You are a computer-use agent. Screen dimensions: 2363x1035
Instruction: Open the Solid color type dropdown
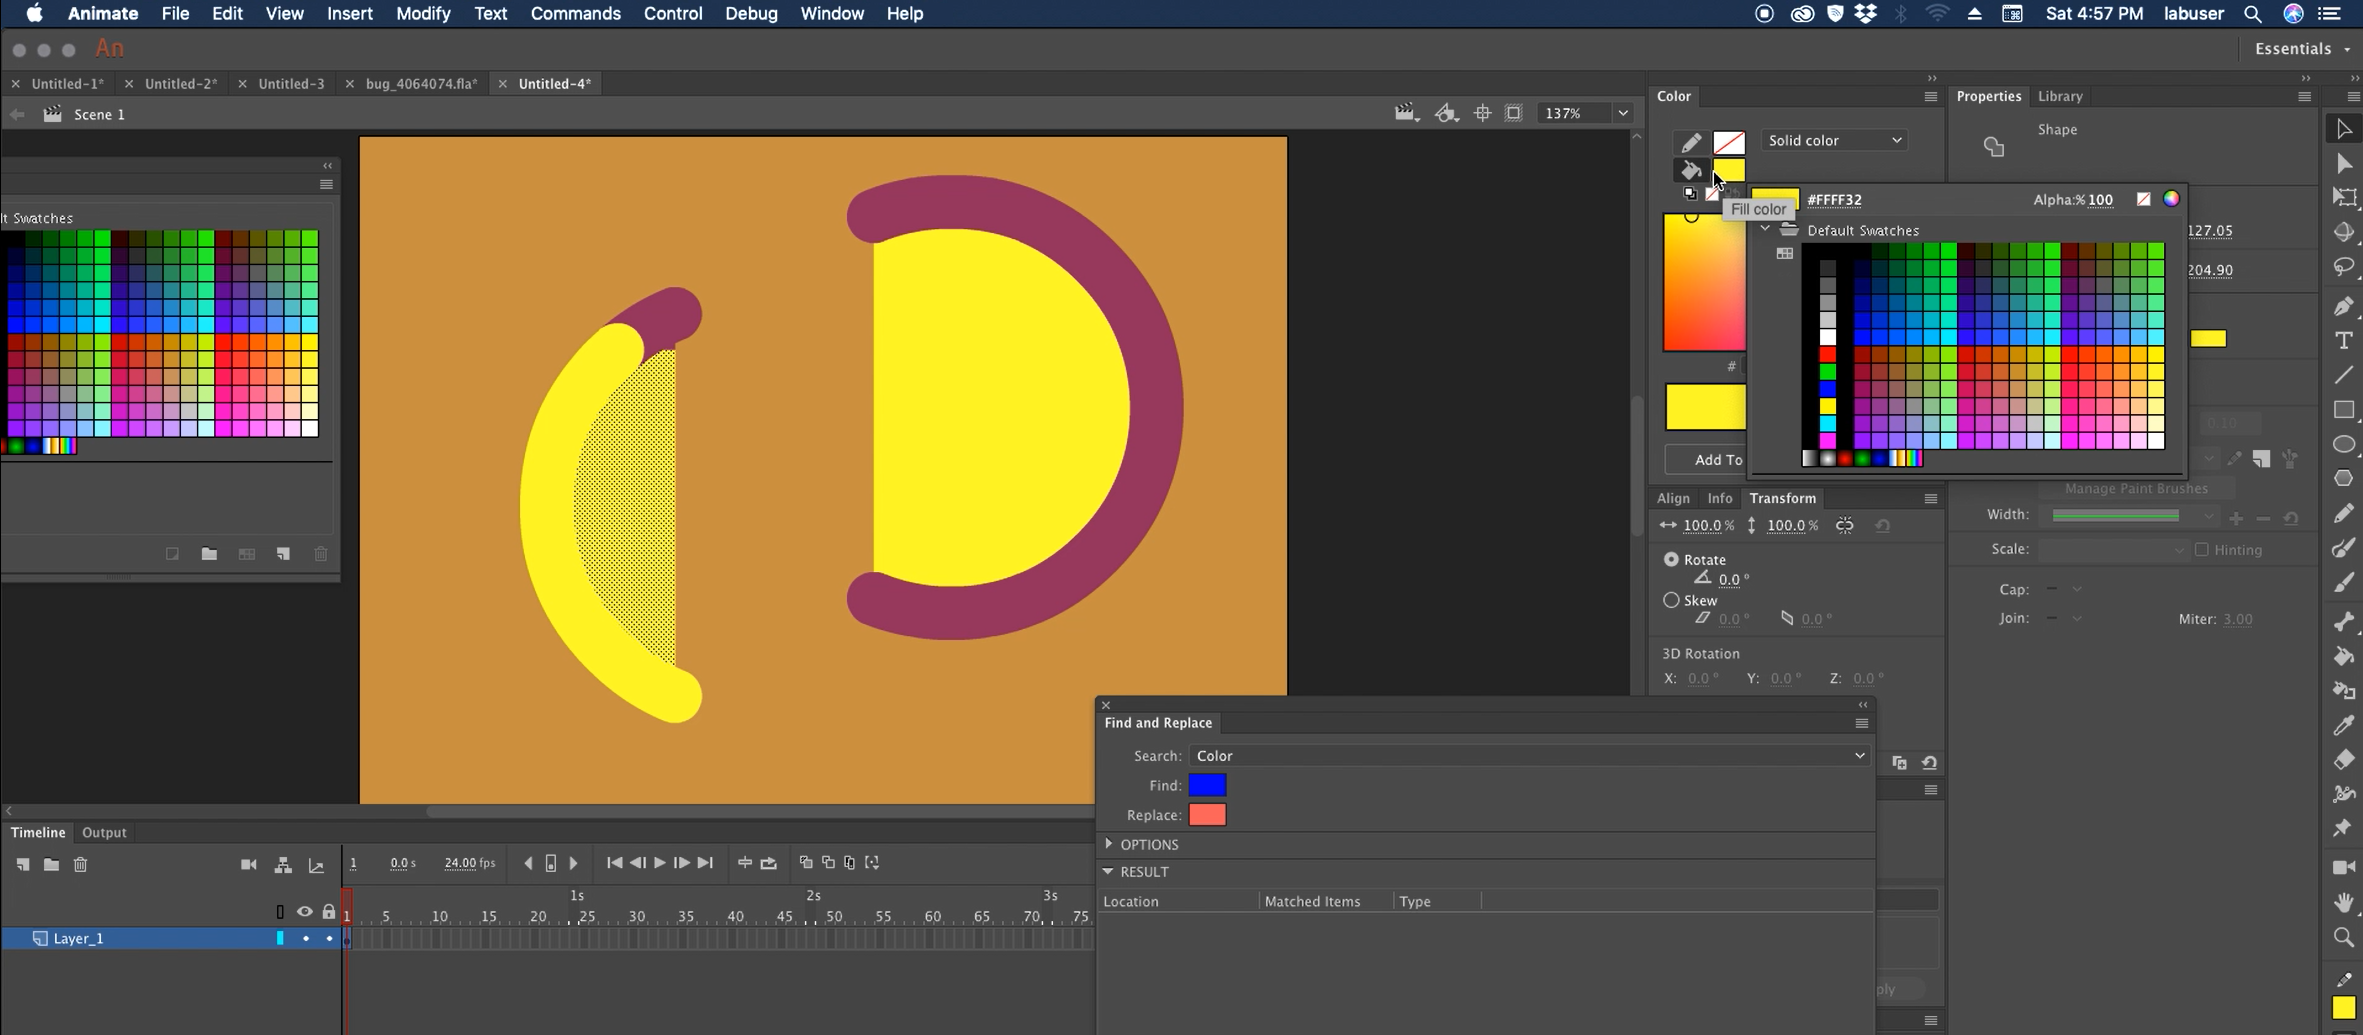(1834, 140)
